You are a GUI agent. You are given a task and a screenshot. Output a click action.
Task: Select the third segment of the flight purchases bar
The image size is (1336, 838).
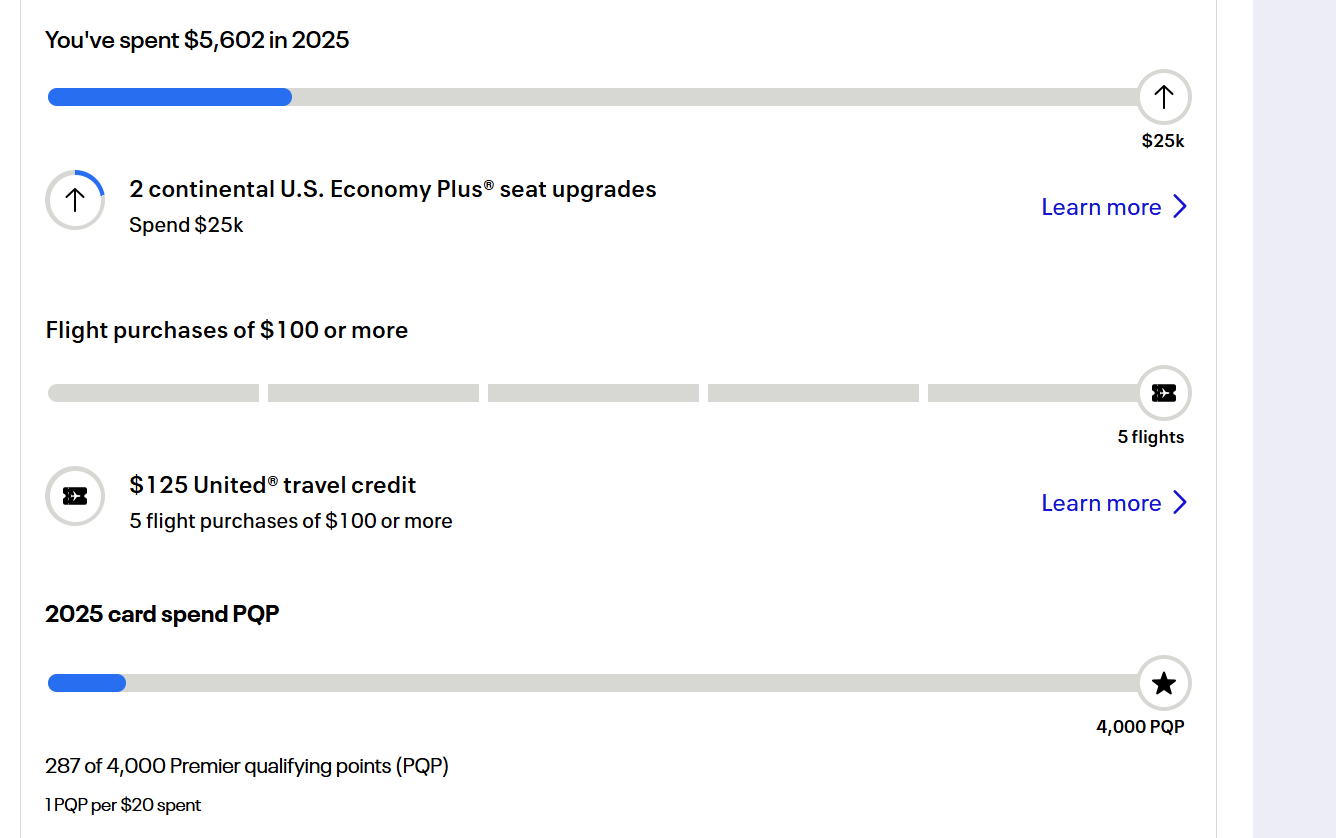[x=593, y=393]
